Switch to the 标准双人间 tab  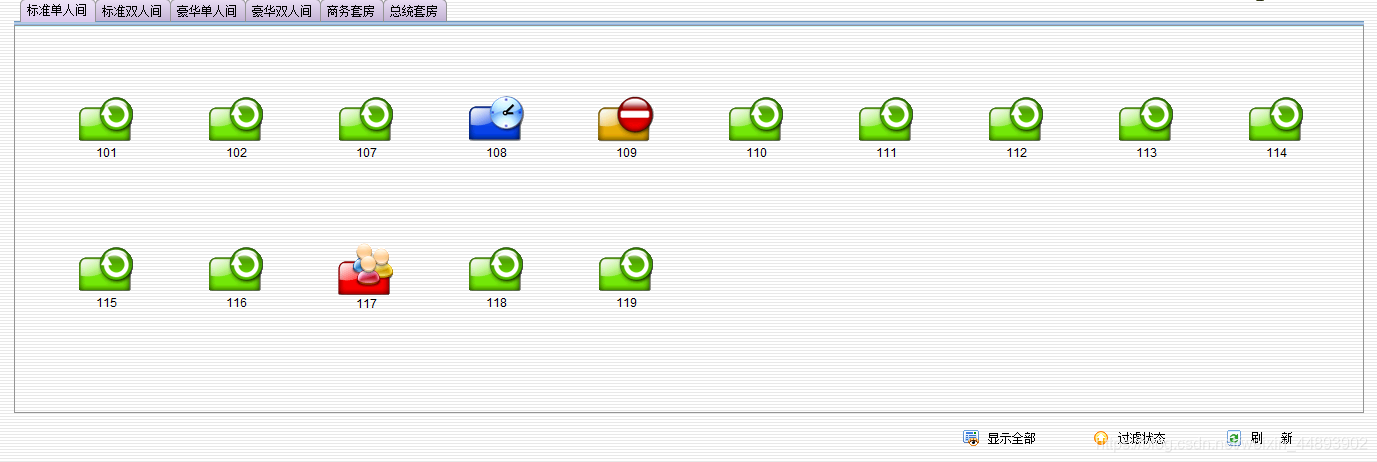(x=132, y=12)
